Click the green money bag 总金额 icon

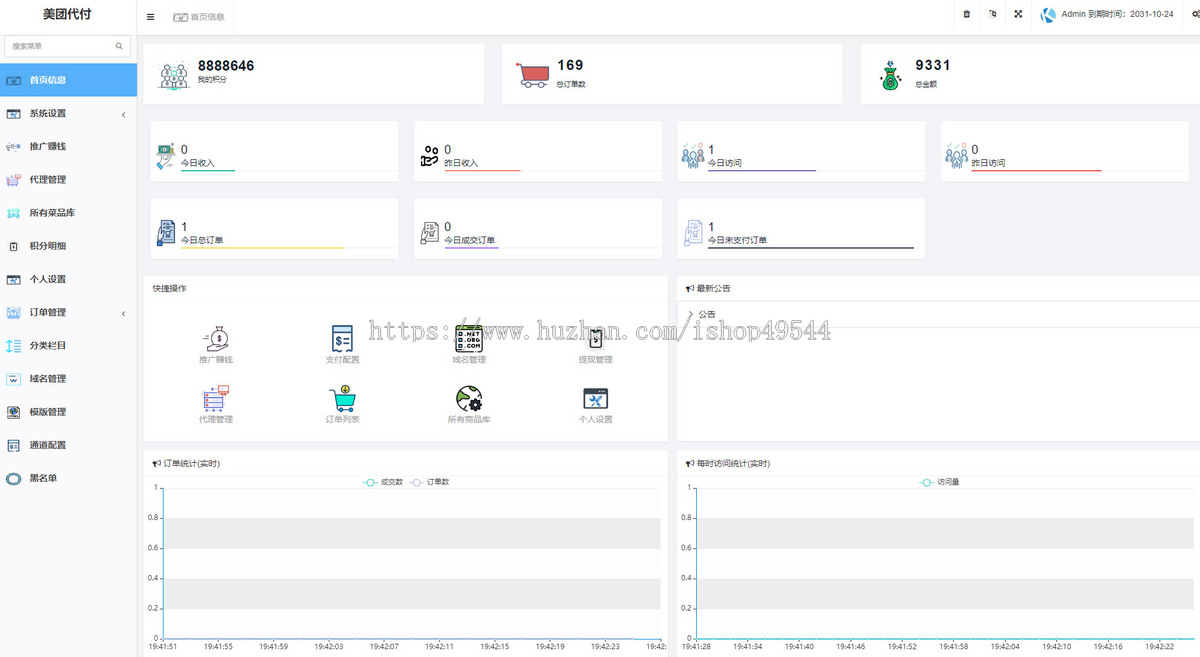(890, 76)
